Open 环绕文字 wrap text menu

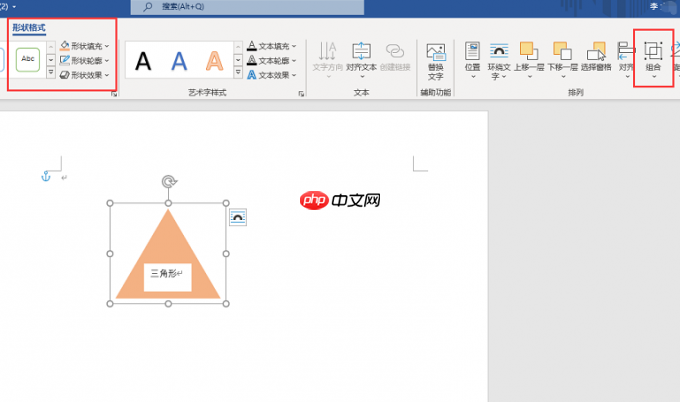point(499,61)
